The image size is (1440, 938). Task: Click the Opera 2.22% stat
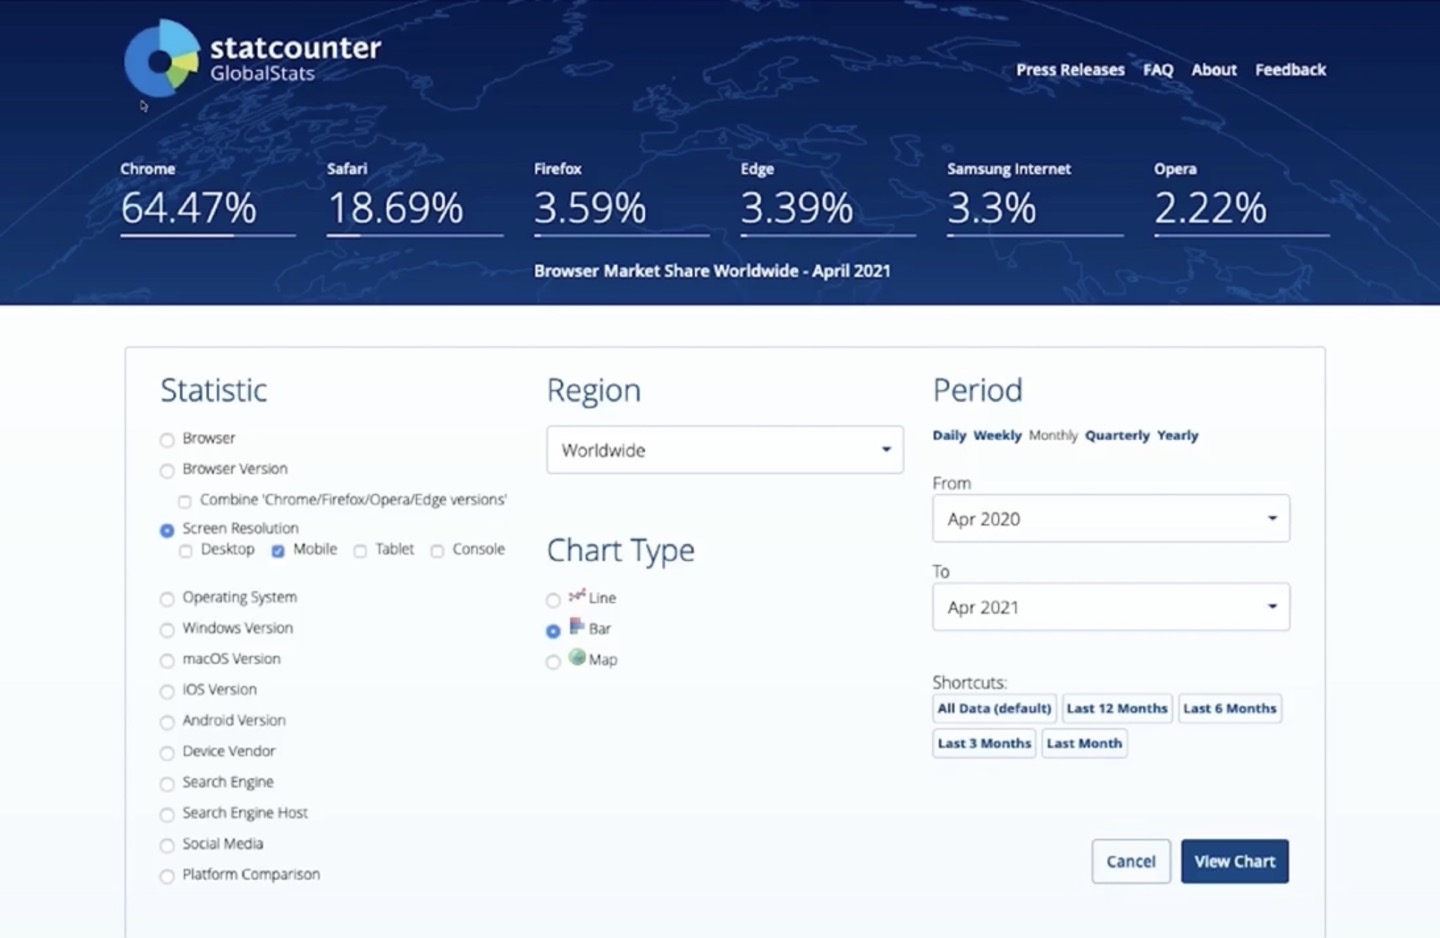(1241, 198)
